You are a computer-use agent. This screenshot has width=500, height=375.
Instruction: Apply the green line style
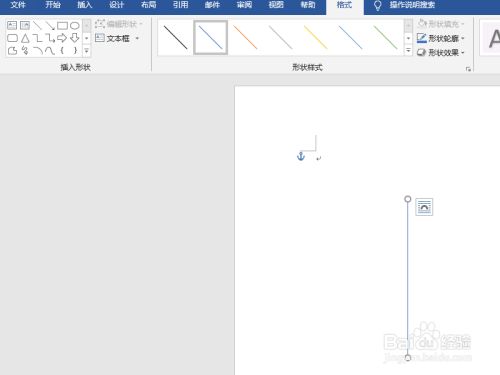point(386,37)
